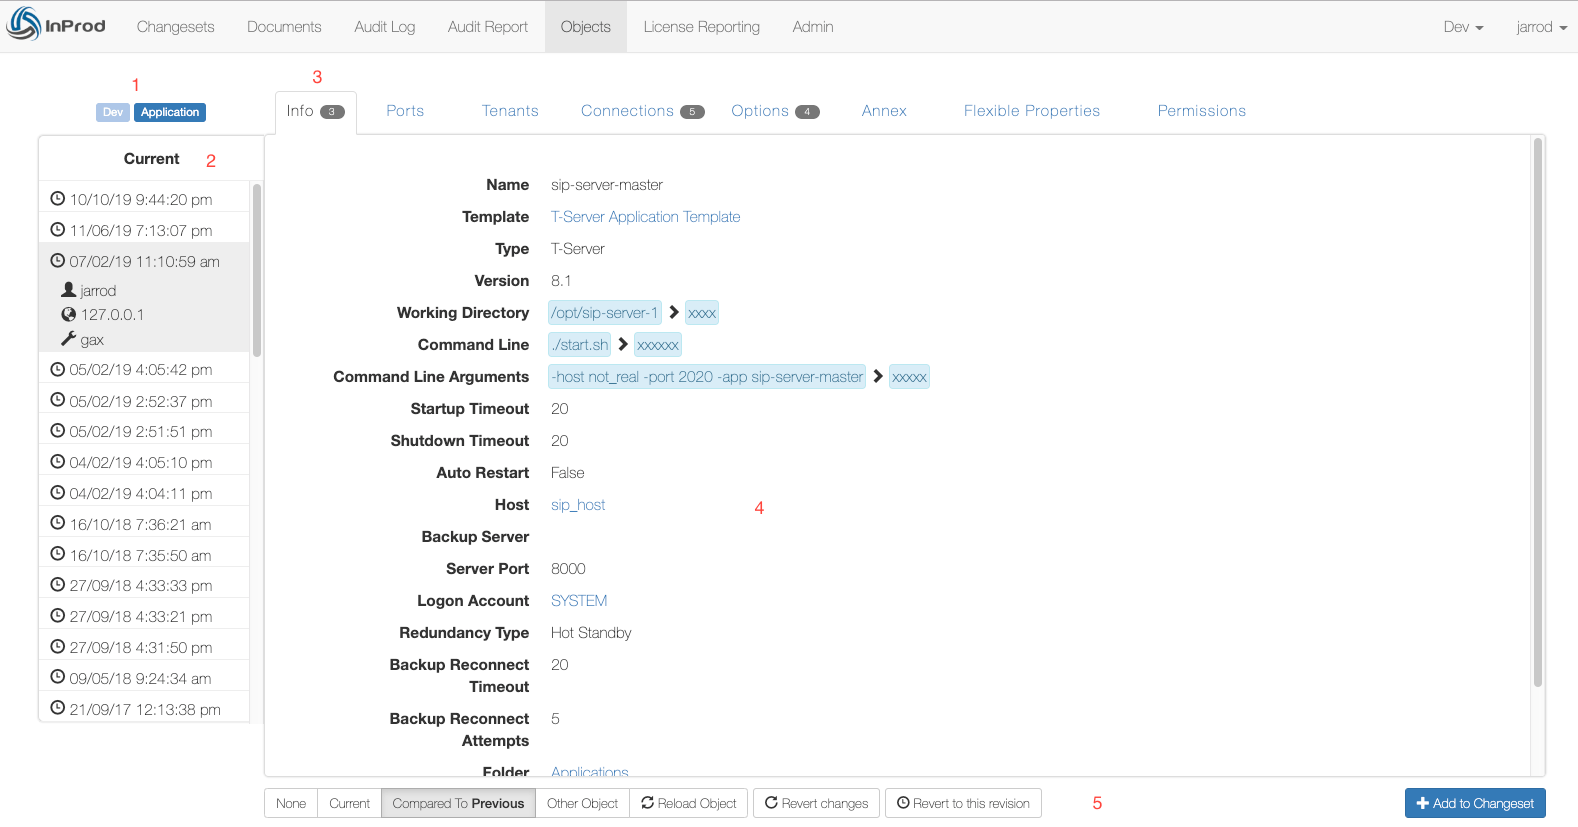Screen dimensions: 1578x827
Task: Set comparison to Current
Action: click(349, 803)
